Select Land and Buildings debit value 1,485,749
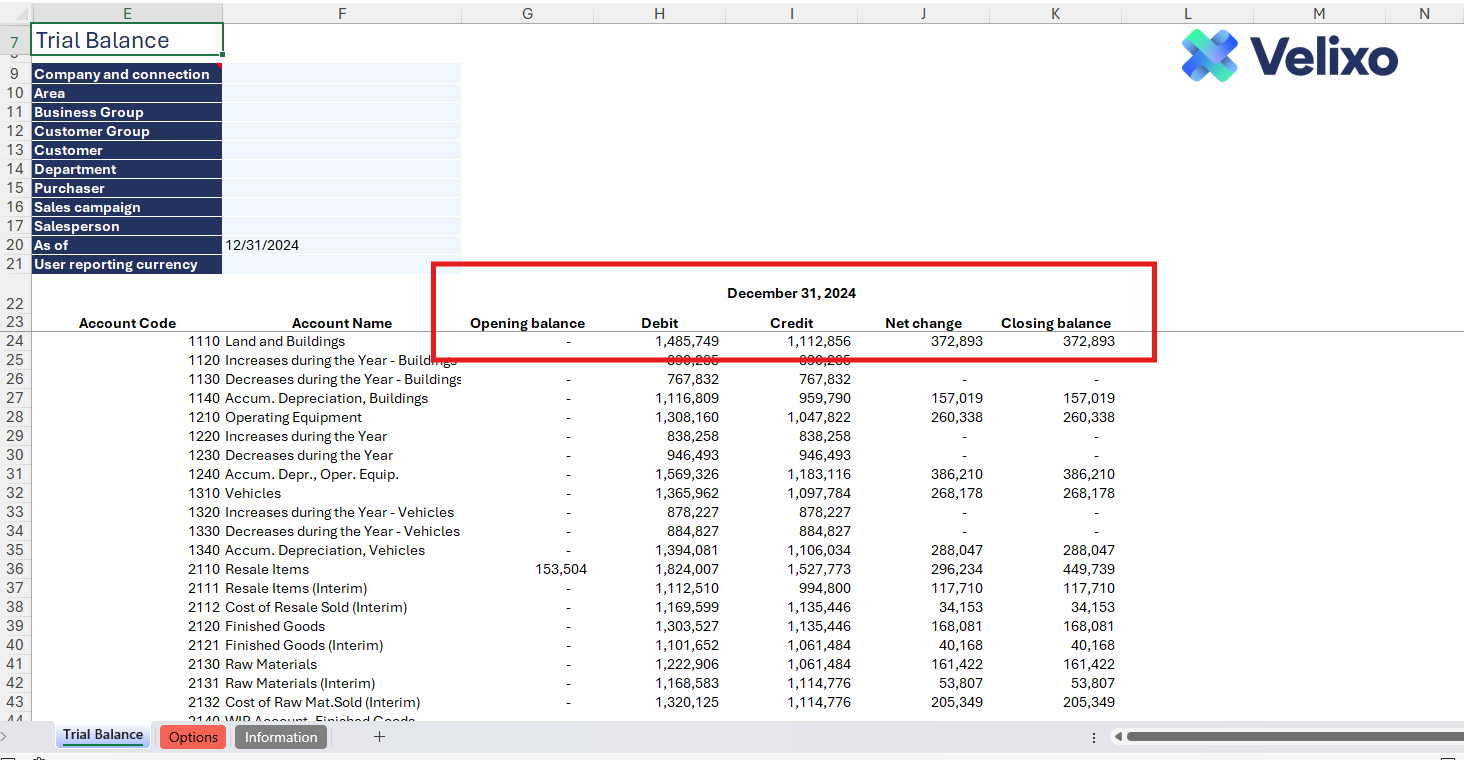Screen dimensions: 1464x760 pyautogui.click(x=687, y=341)
